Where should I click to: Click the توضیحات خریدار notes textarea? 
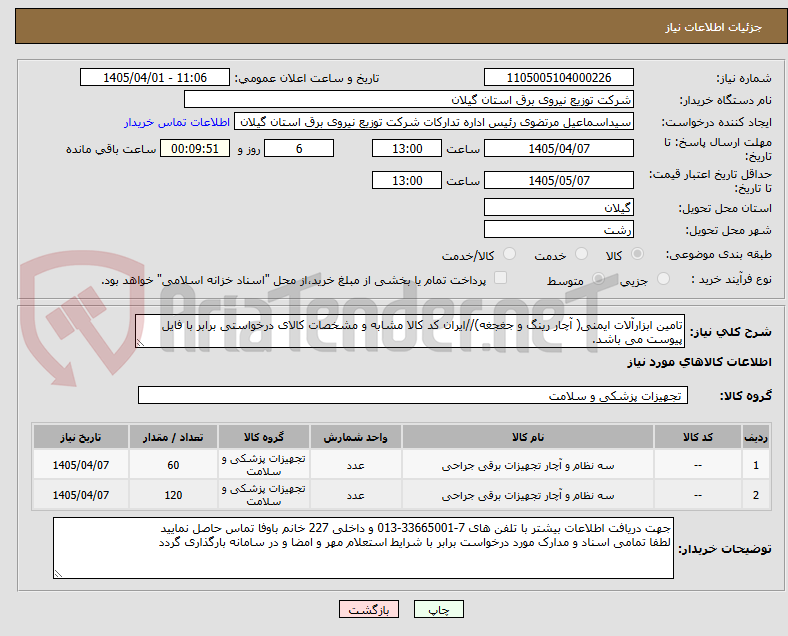coord(363,548)
